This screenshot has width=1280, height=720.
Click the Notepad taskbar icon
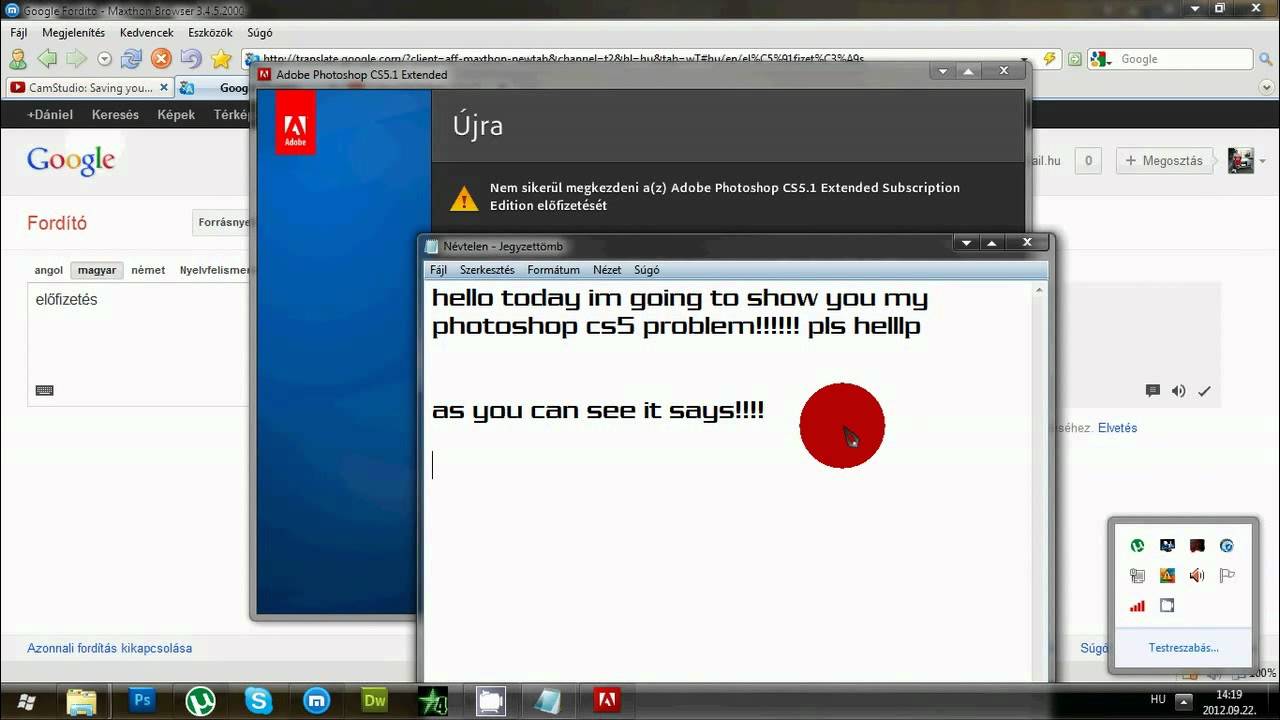pyautogui.click(x=548, y=700)
